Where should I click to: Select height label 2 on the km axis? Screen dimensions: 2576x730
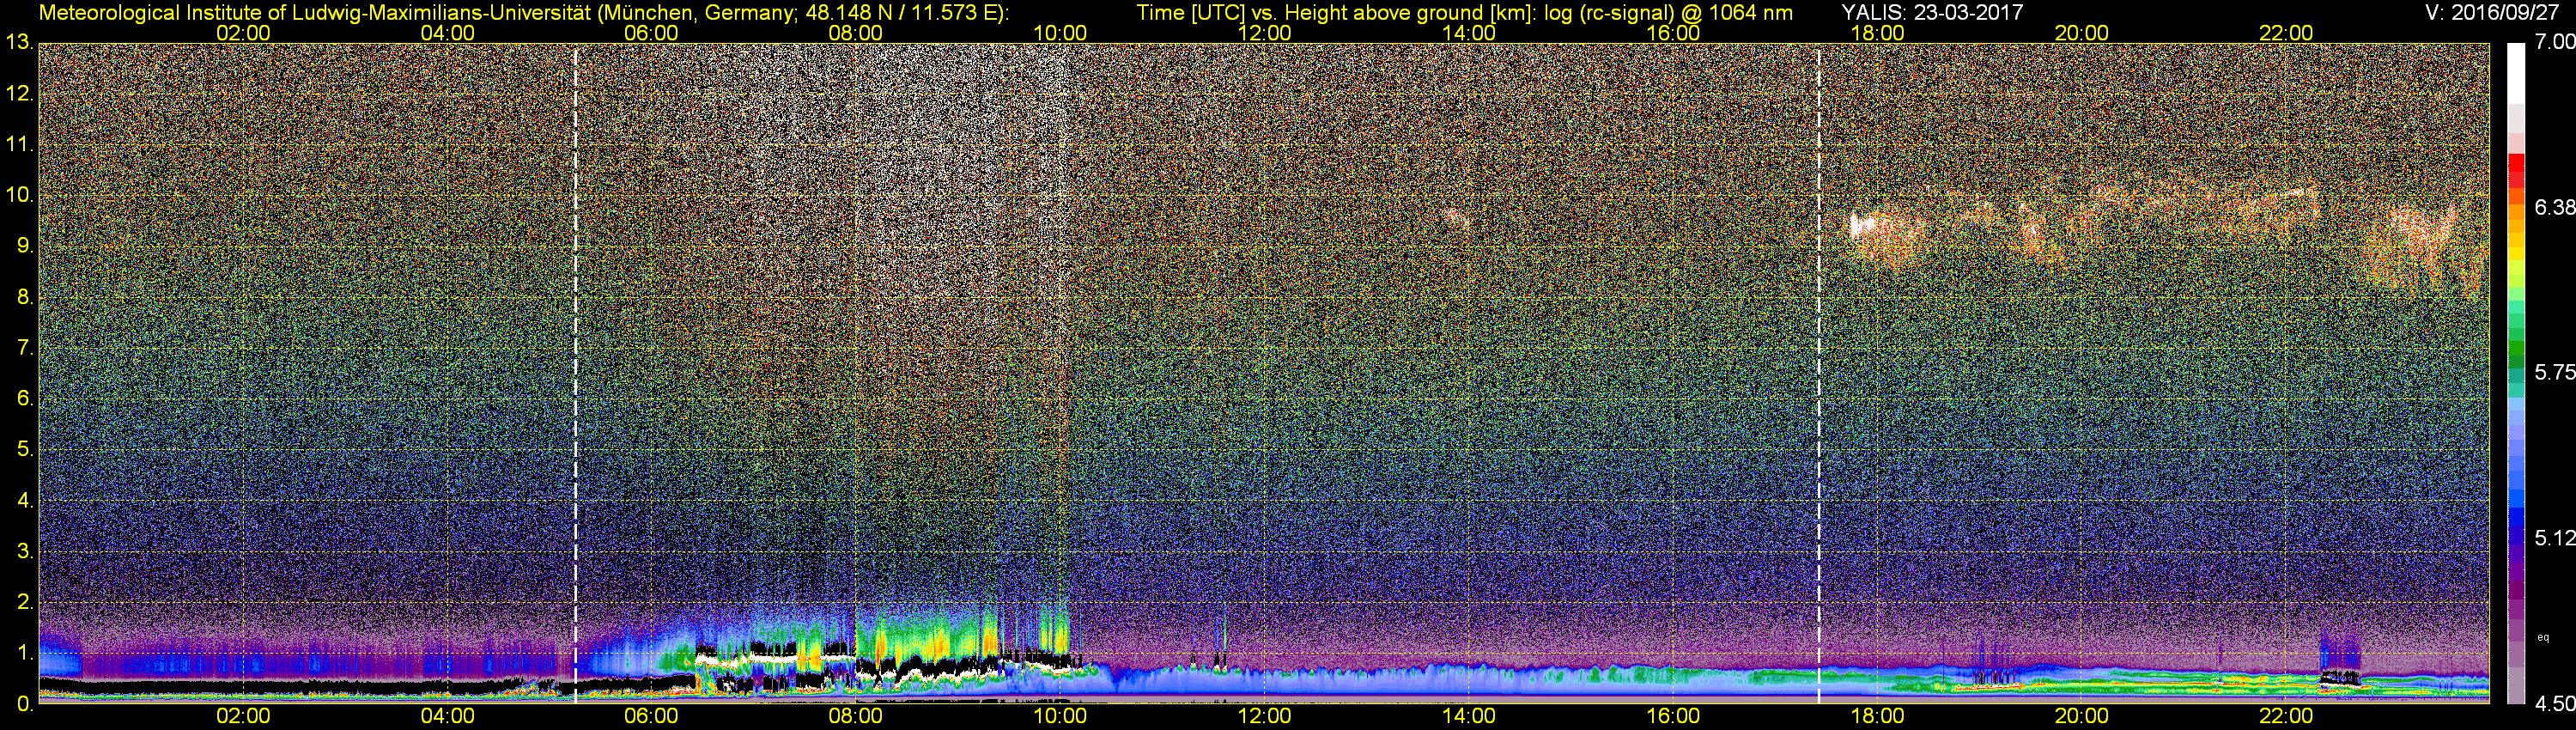[24, 602]
